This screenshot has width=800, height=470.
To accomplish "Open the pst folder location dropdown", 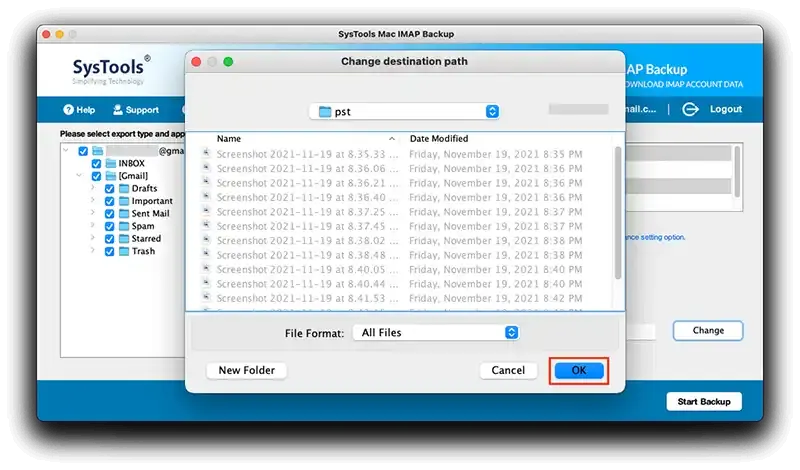I will click(404, 111).
